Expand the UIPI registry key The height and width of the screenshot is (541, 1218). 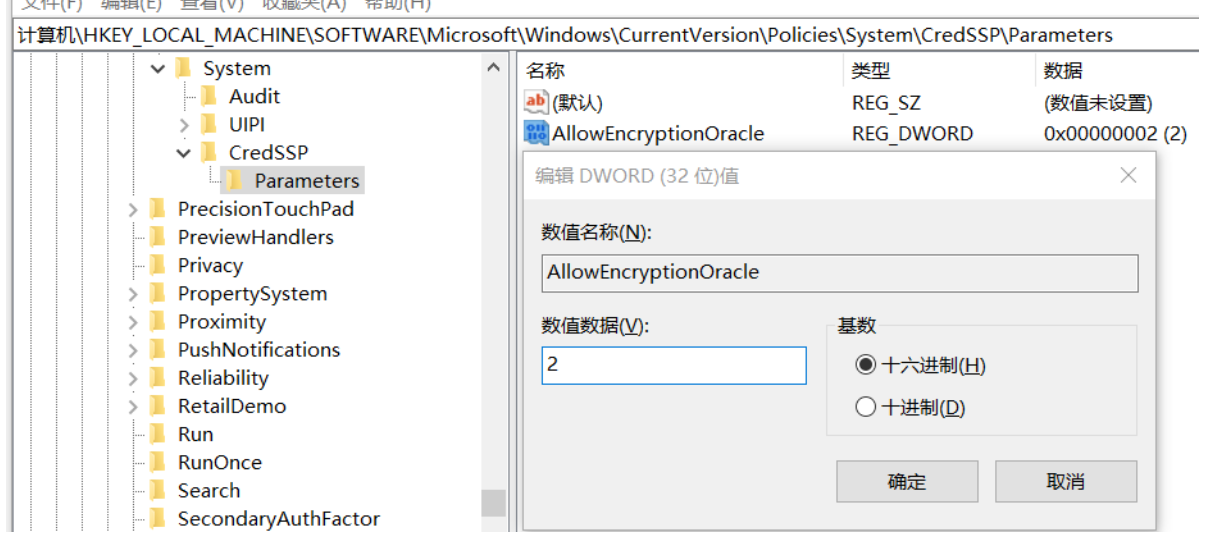coord(184,125)
